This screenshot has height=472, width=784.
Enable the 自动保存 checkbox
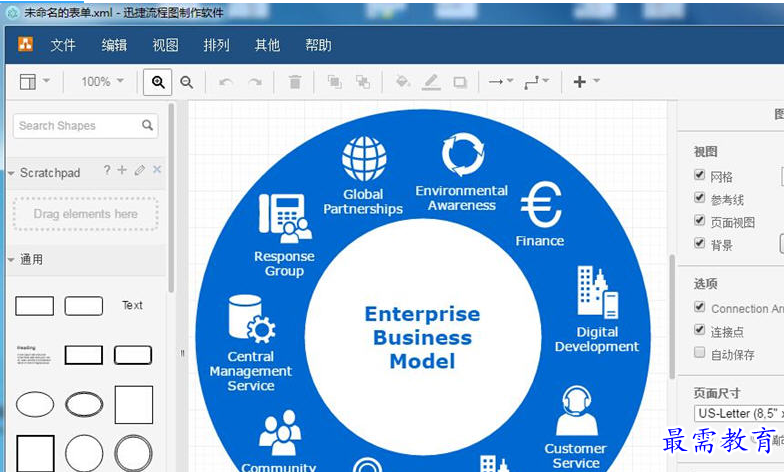pos(700,352)
